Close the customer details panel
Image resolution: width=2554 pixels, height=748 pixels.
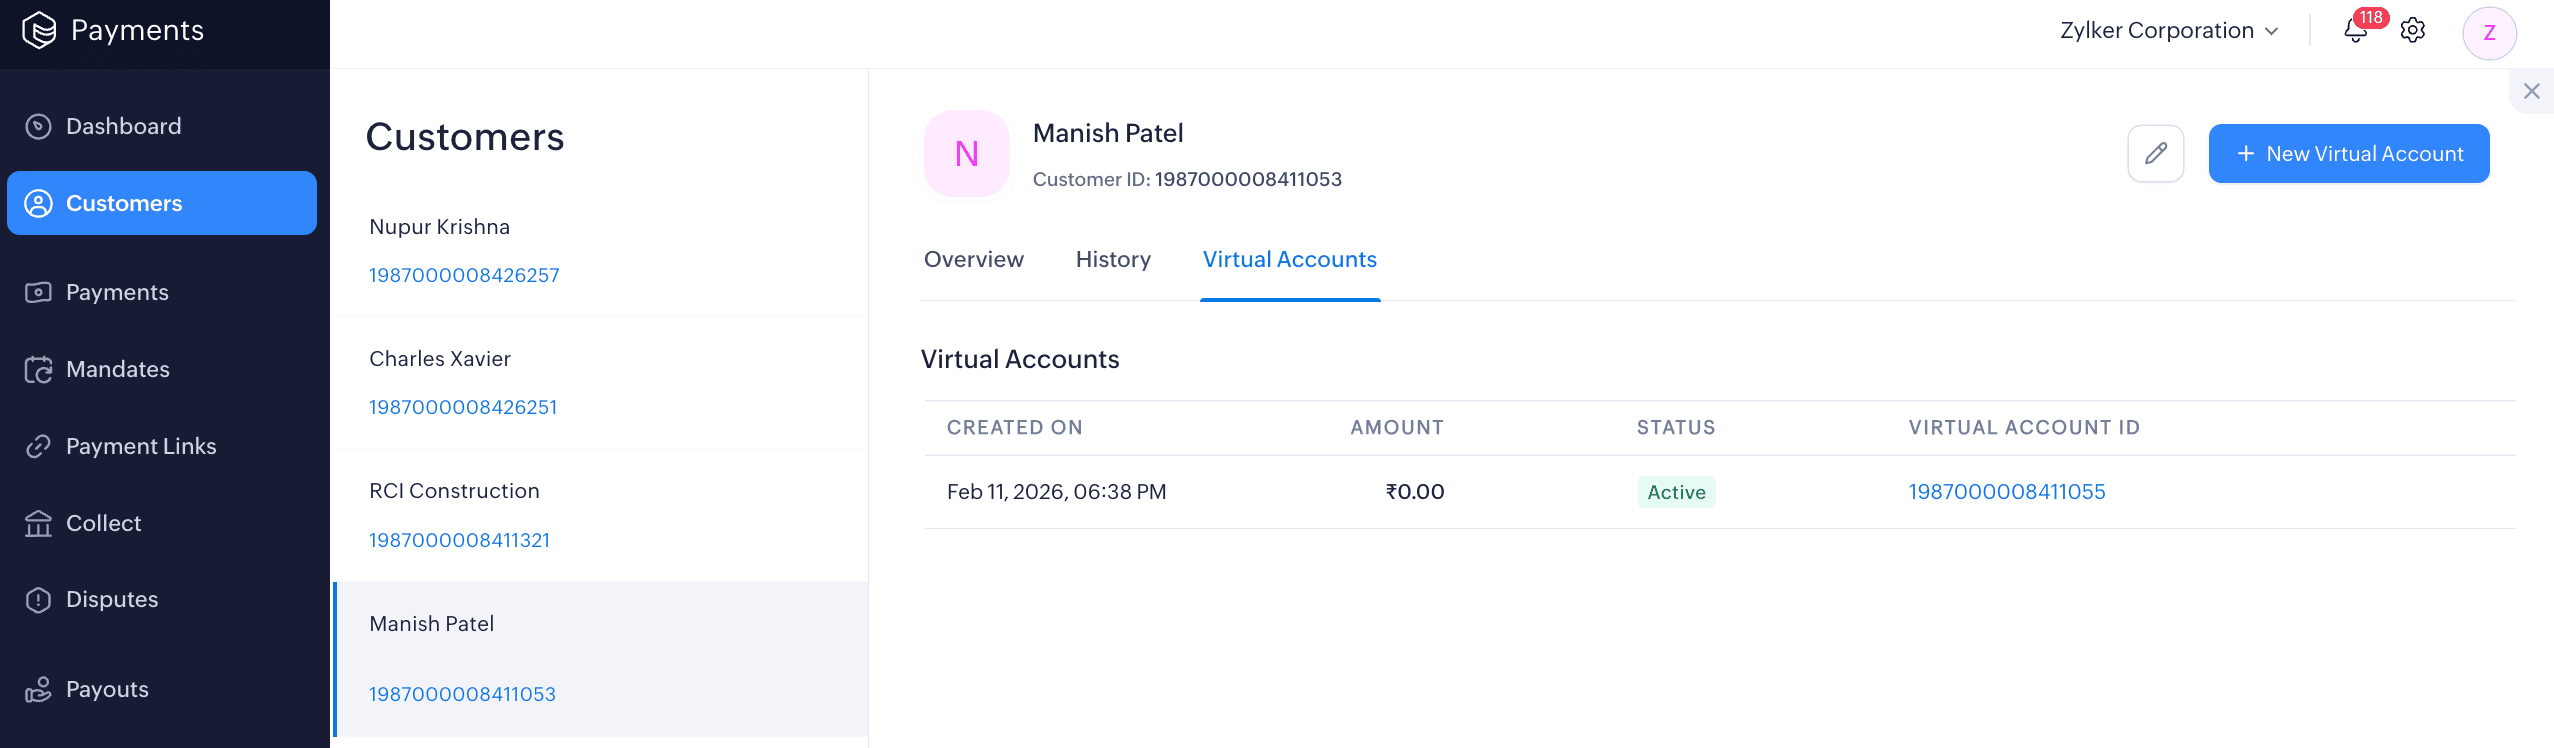click(x=2531, y=92)
